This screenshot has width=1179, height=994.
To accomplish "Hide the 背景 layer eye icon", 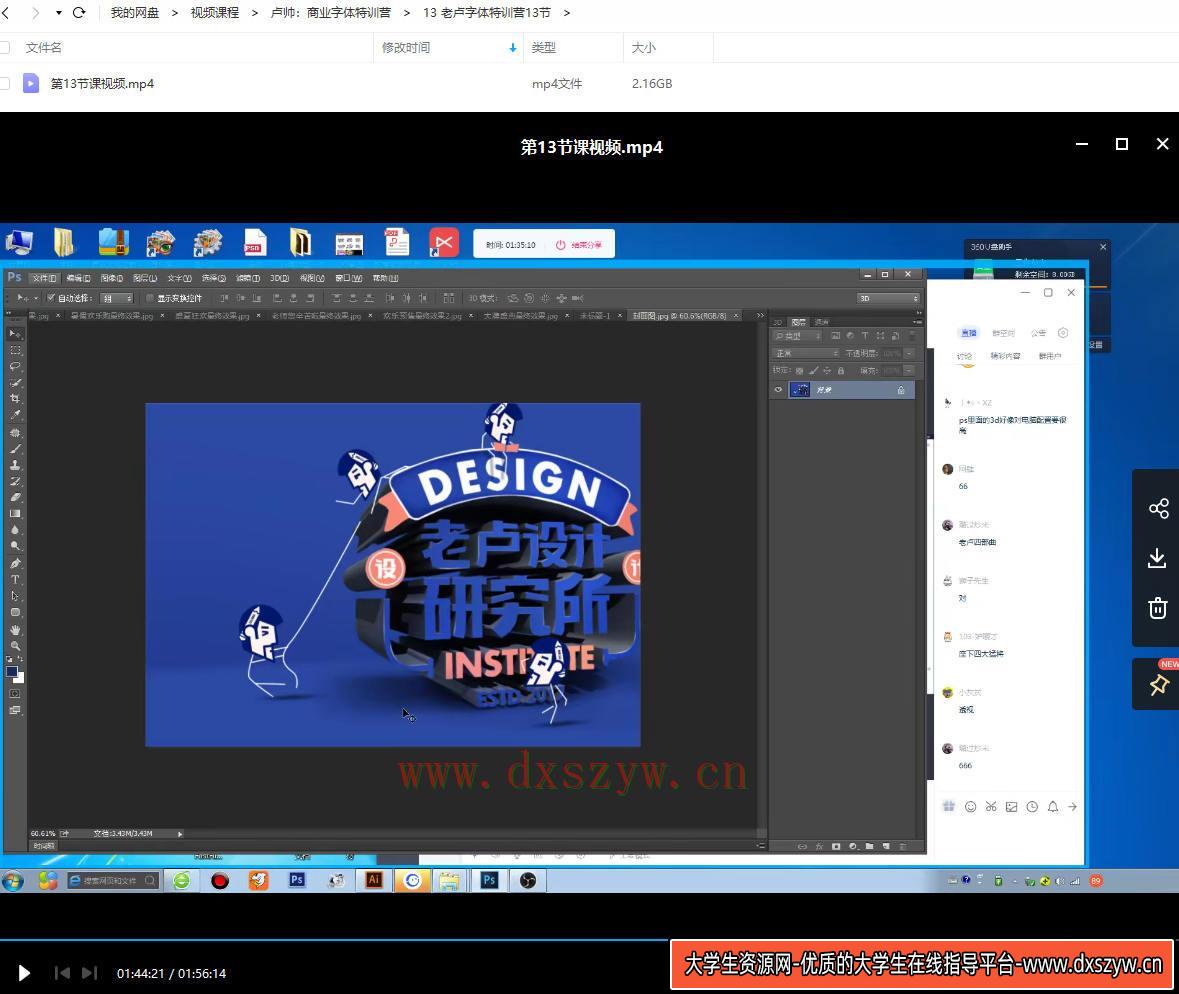I will point(778,389).
